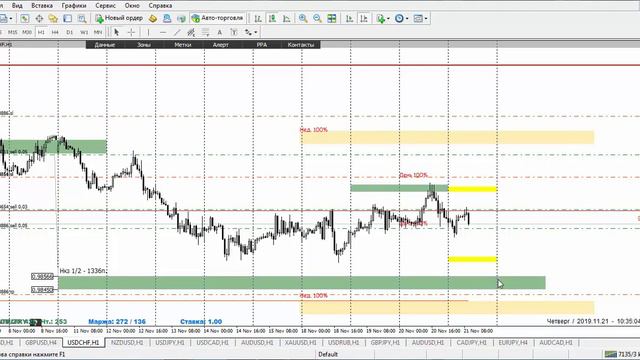
Task: Select the cursor arrow tool
Action: pos(117,32)
